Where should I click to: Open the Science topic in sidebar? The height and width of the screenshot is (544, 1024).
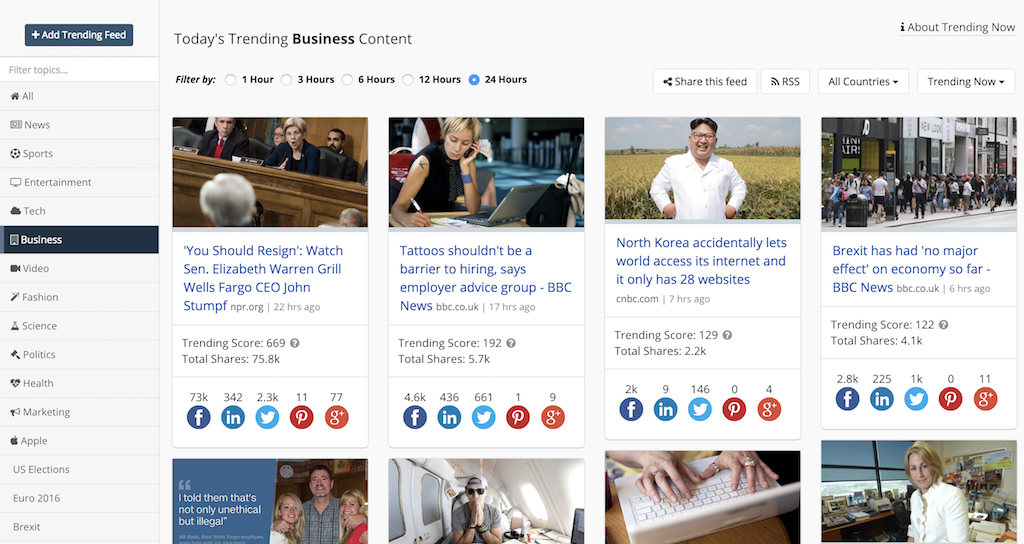tap(79, 326)
